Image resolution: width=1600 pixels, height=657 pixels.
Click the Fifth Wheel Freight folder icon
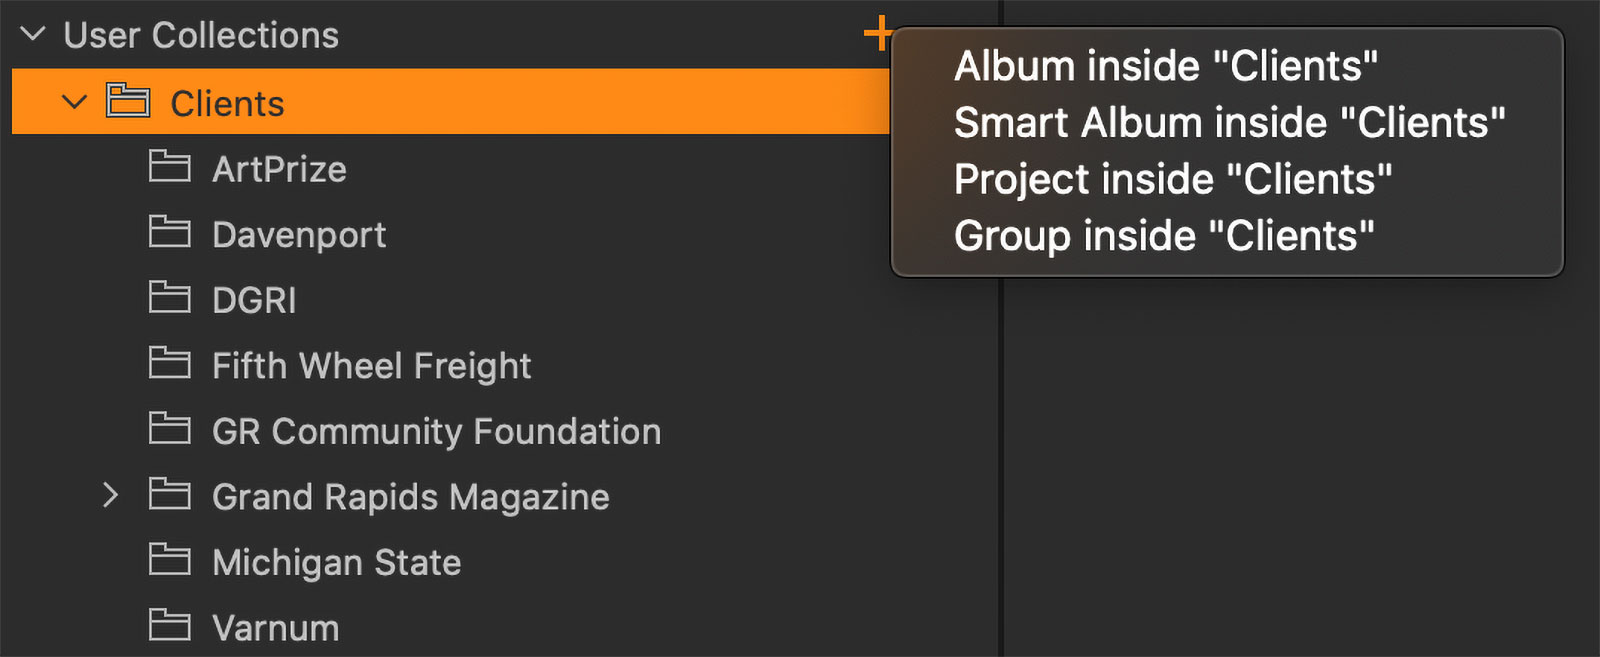[x=169, y=364]
